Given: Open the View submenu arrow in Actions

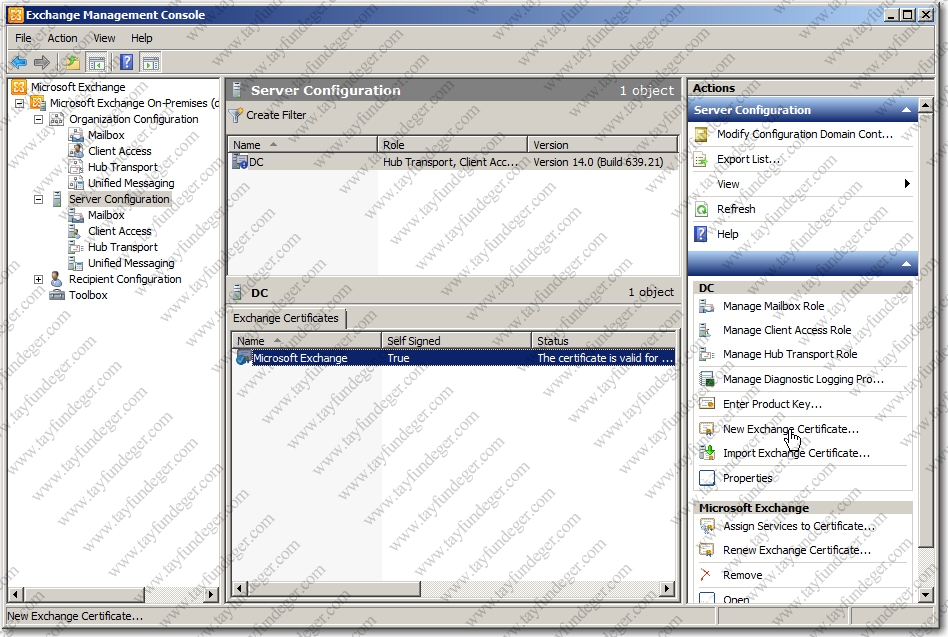Looking at the screenshot, I should (907, 184).
